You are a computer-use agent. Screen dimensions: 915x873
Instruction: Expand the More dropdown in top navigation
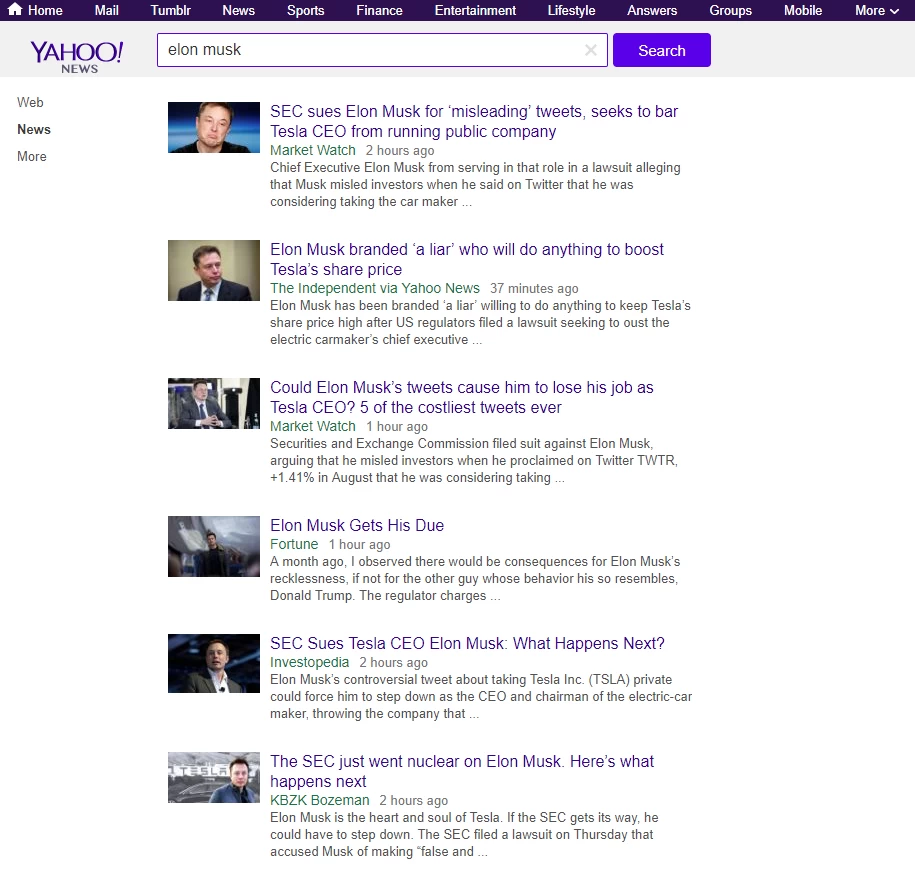pos(876,11)
